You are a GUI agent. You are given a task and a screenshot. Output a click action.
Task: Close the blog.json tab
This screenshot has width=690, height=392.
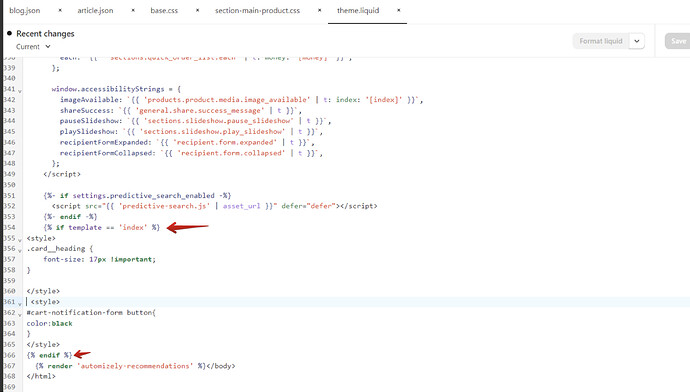click(x=60, y=10)
